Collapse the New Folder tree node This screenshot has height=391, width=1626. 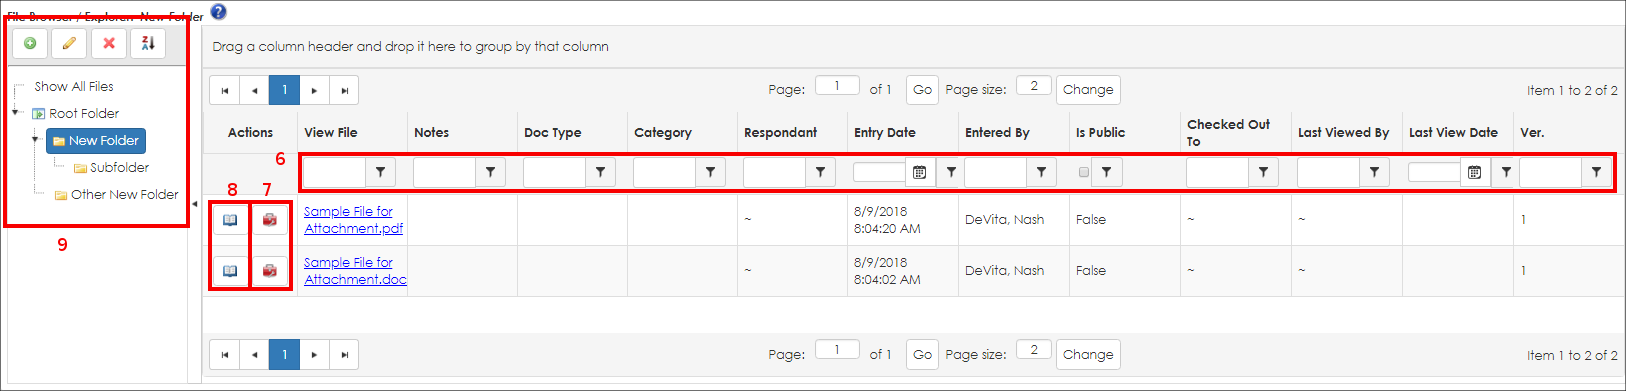pos(34,140)
